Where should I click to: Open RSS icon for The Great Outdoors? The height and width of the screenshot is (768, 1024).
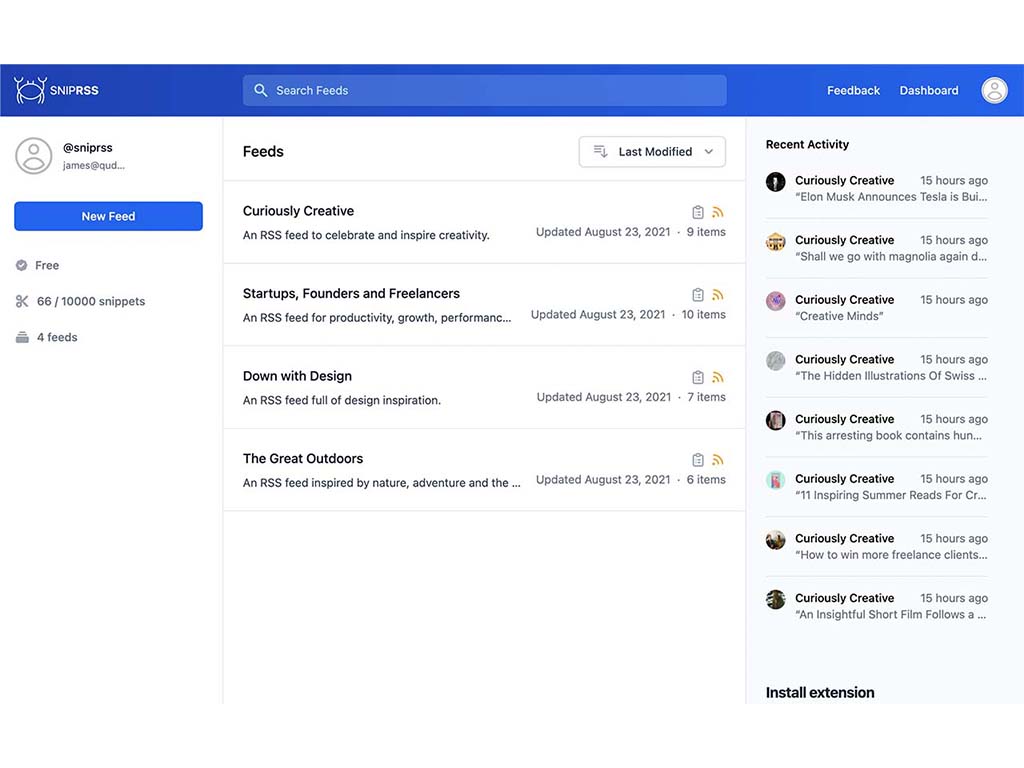click(718, 460)
